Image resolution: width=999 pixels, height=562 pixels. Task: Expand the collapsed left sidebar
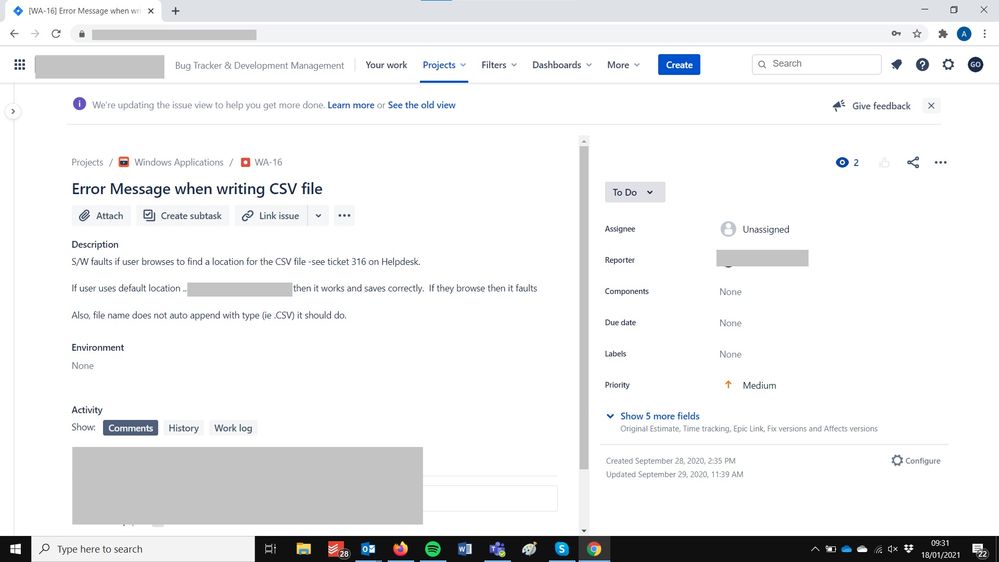coord(13,112)
